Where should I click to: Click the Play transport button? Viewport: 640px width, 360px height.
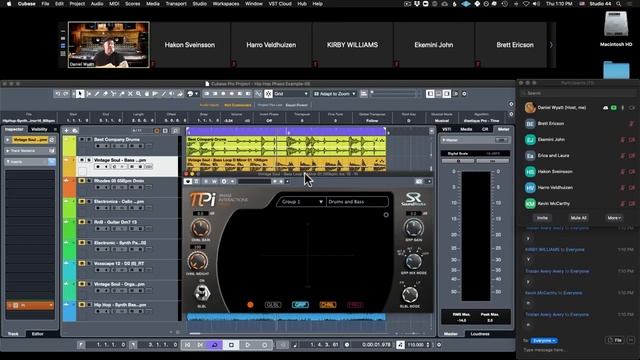tap(247, 345)
